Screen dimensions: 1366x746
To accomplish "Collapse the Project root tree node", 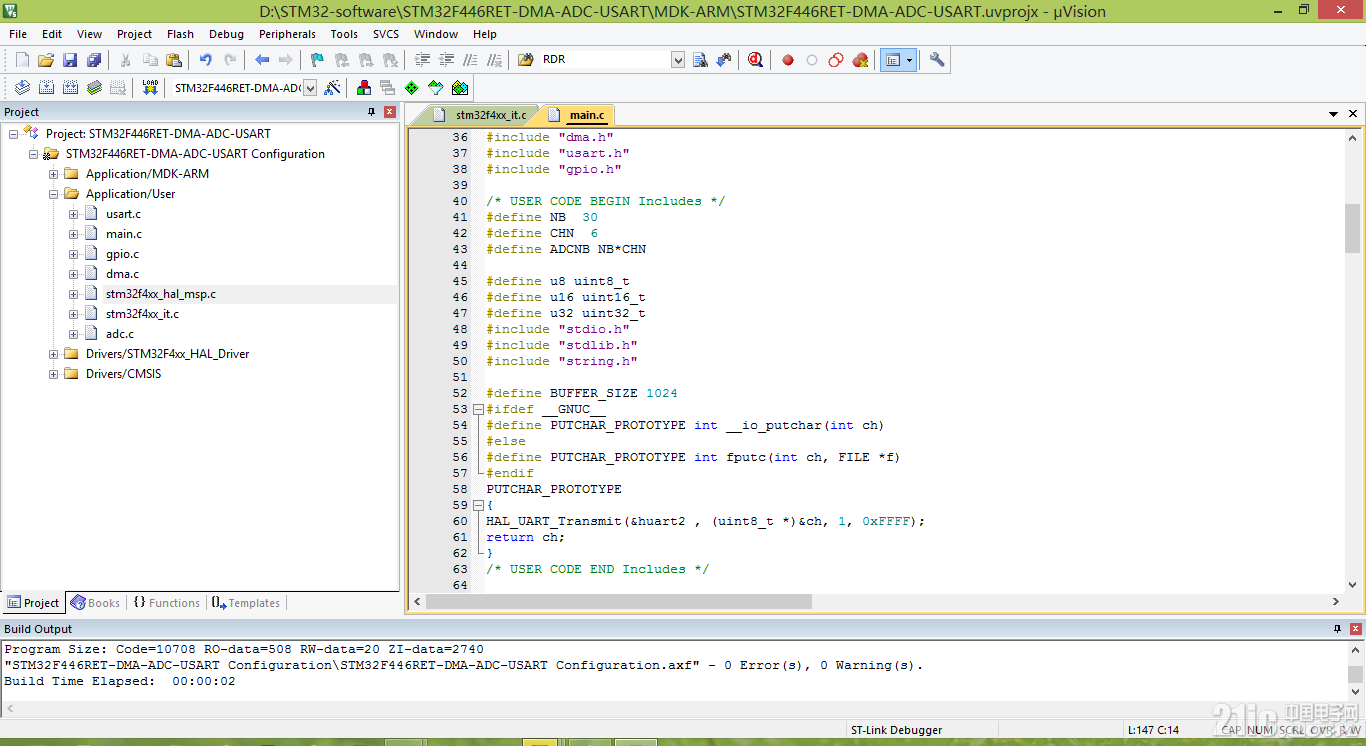I will pos(14,134).
